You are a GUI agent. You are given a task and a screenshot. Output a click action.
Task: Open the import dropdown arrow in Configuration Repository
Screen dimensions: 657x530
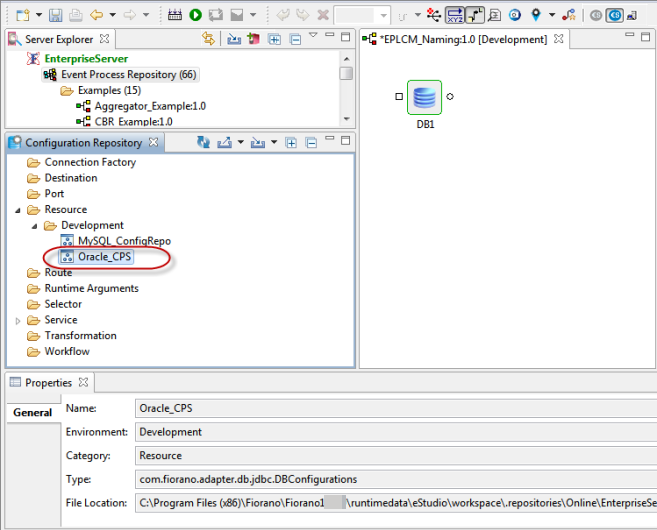274,142
